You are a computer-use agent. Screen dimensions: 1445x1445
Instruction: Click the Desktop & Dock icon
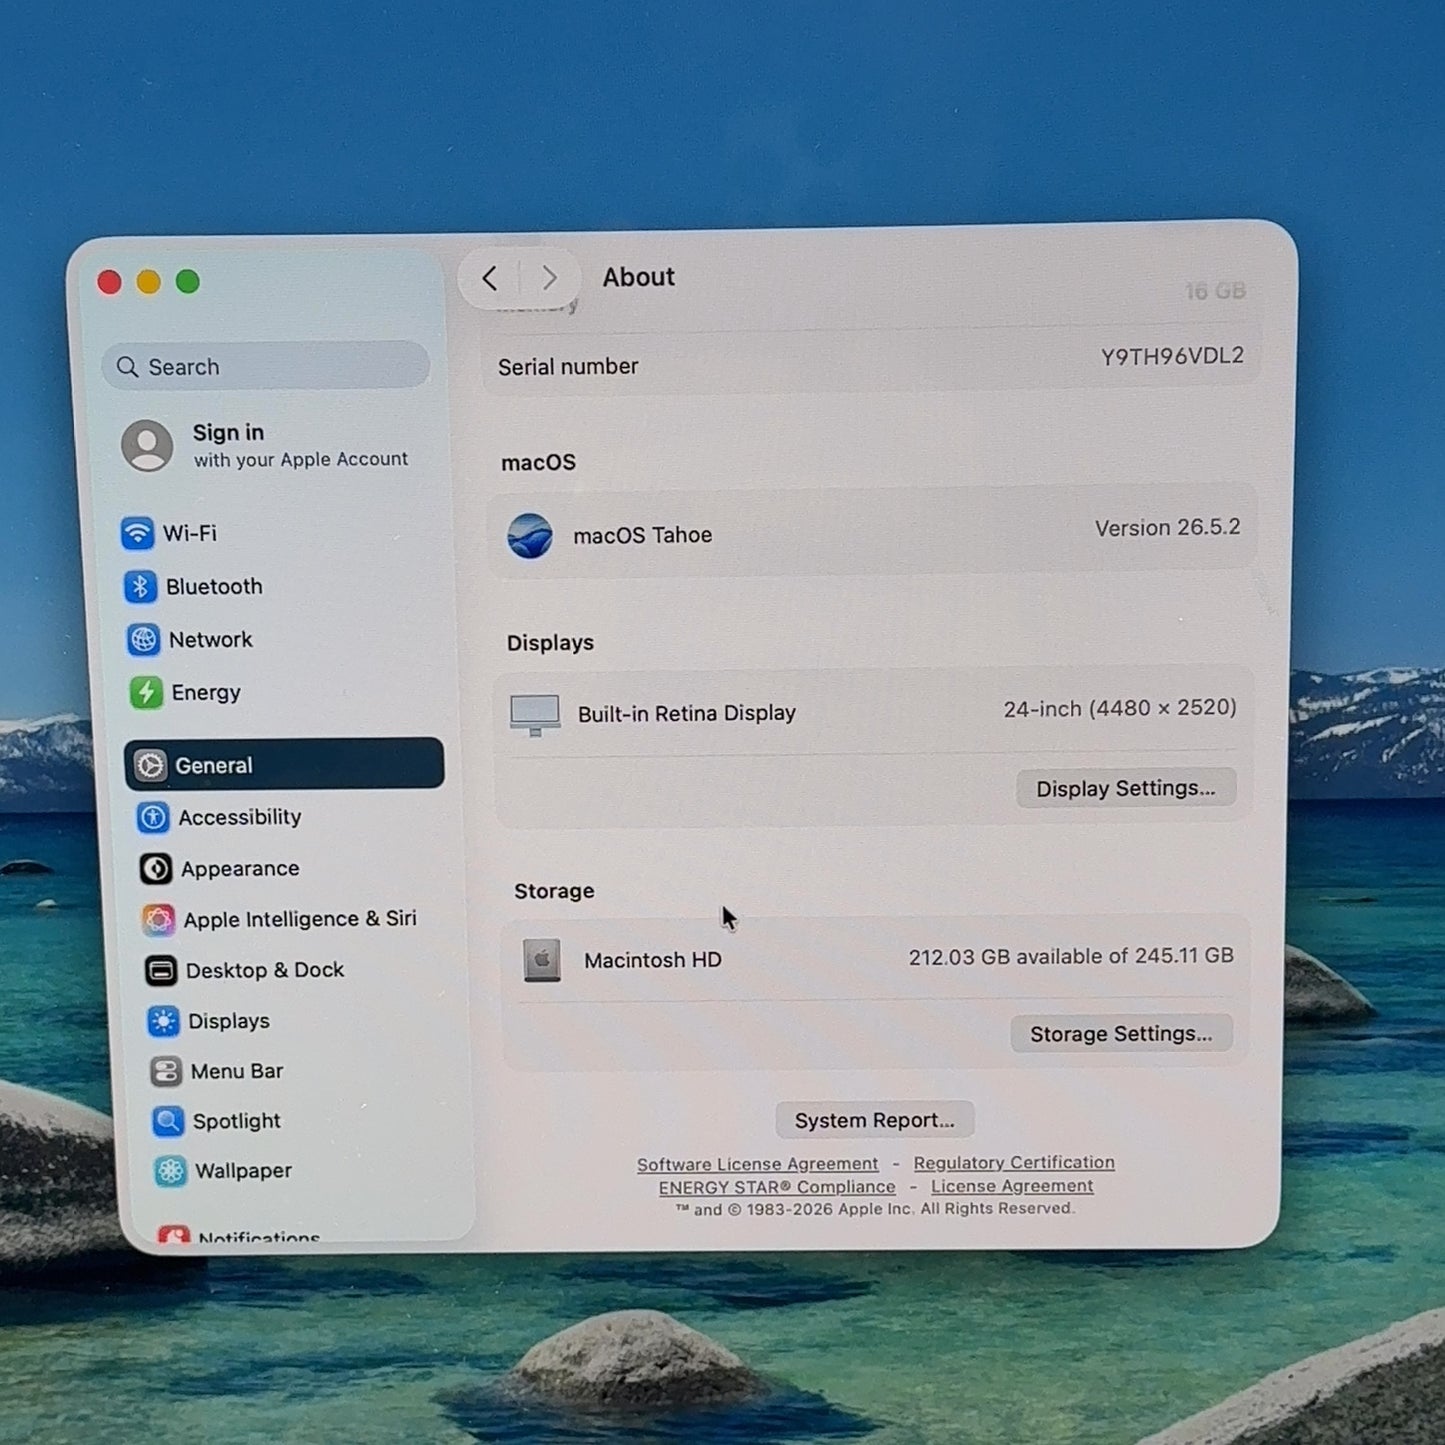click(x=161, y=970)
